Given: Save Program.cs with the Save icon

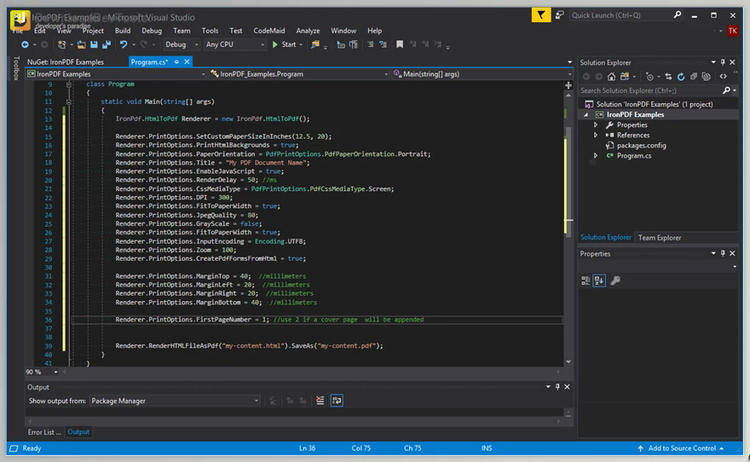Looking at the screenshot, I should tap(94, 44).
